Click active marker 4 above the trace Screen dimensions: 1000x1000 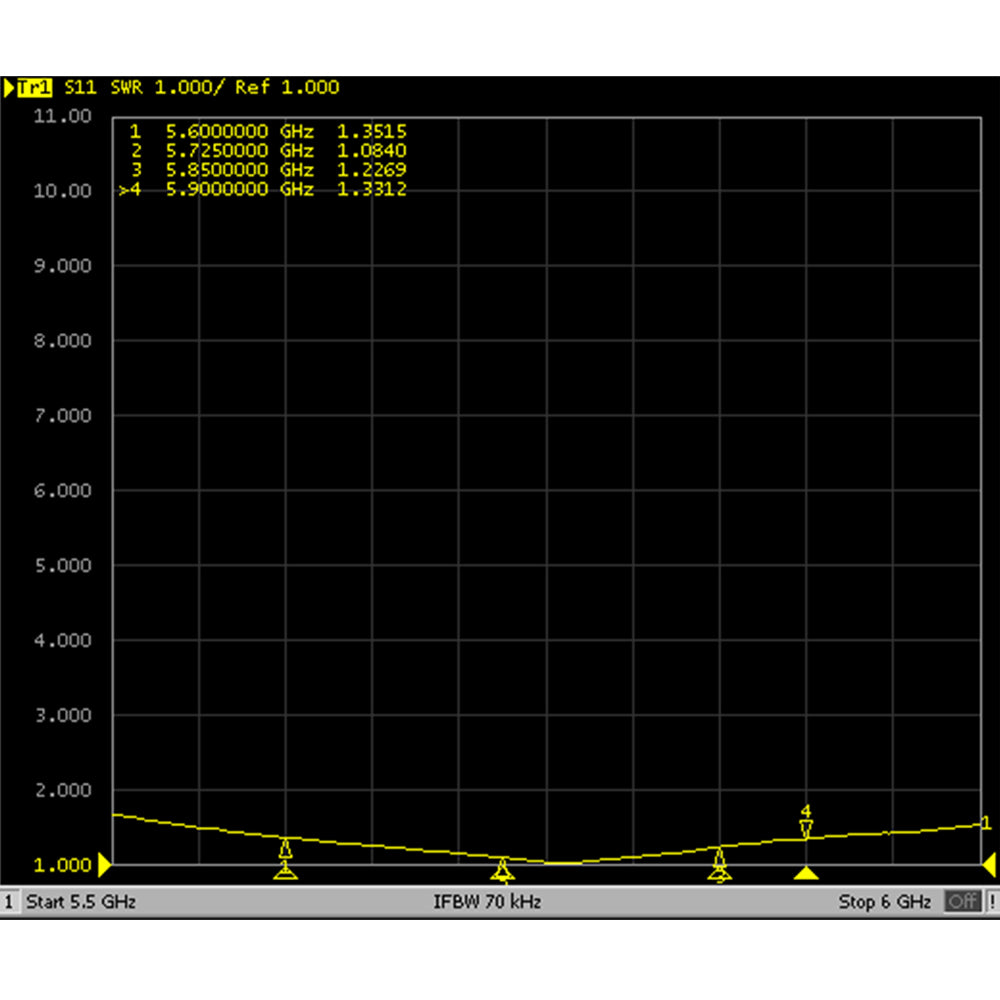[x=805, y=822]
